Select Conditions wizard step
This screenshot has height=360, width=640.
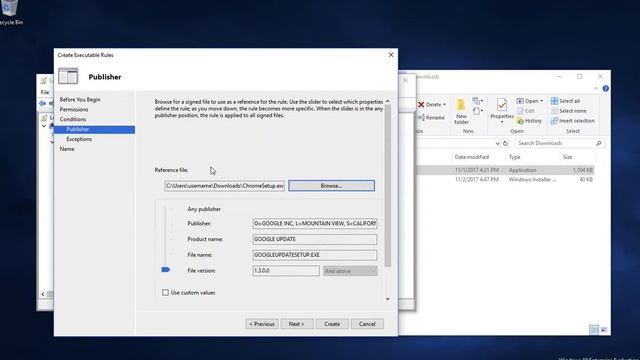tap(73, 119)
